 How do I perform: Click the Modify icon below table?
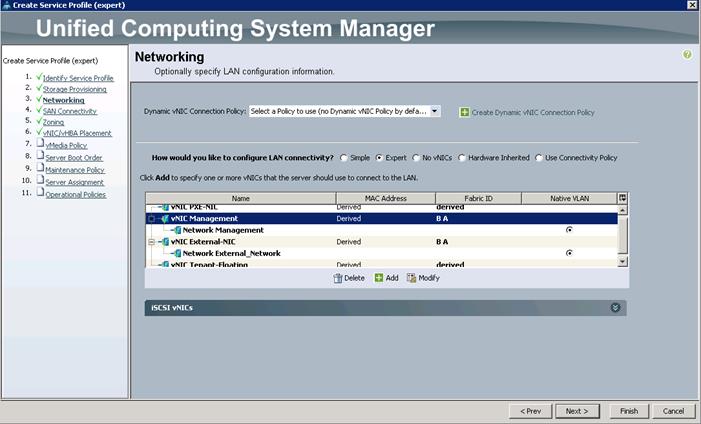tap(411, 278)
